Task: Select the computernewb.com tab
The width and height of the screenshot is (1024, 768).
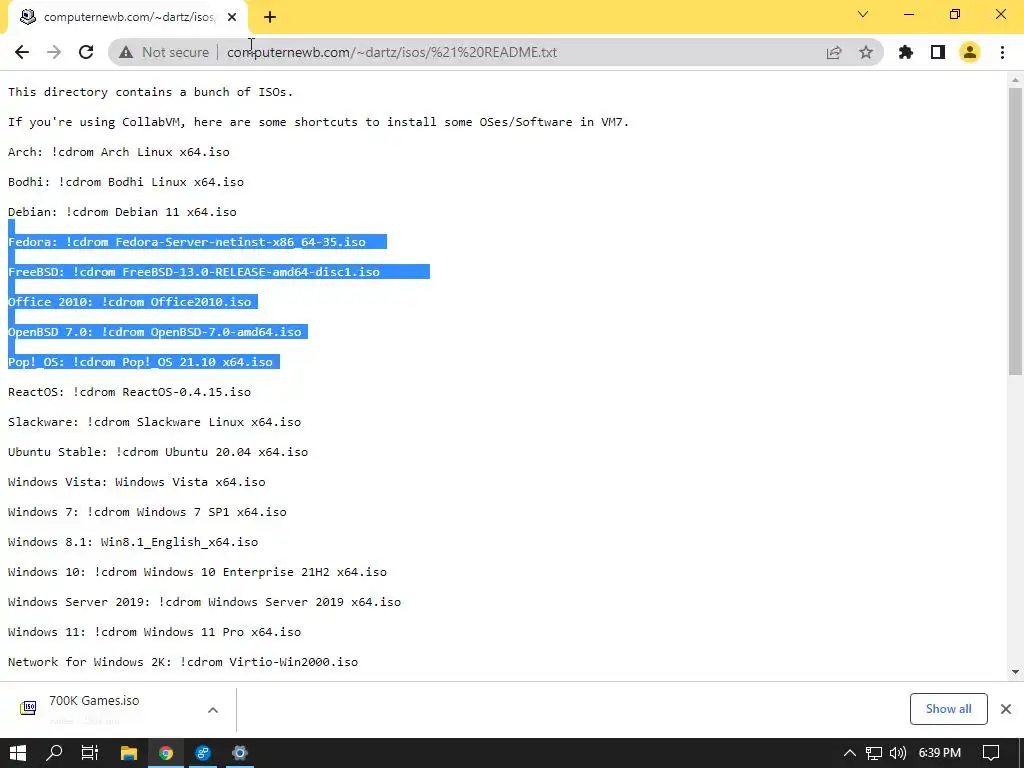Action: [x=127, y=18]
